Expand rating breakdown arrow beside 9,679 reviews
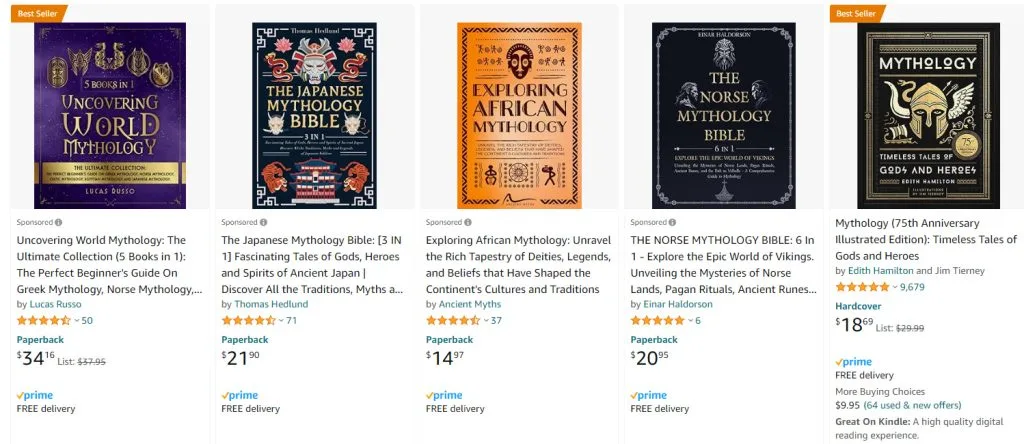1024x444 pixels. [895, 287]
